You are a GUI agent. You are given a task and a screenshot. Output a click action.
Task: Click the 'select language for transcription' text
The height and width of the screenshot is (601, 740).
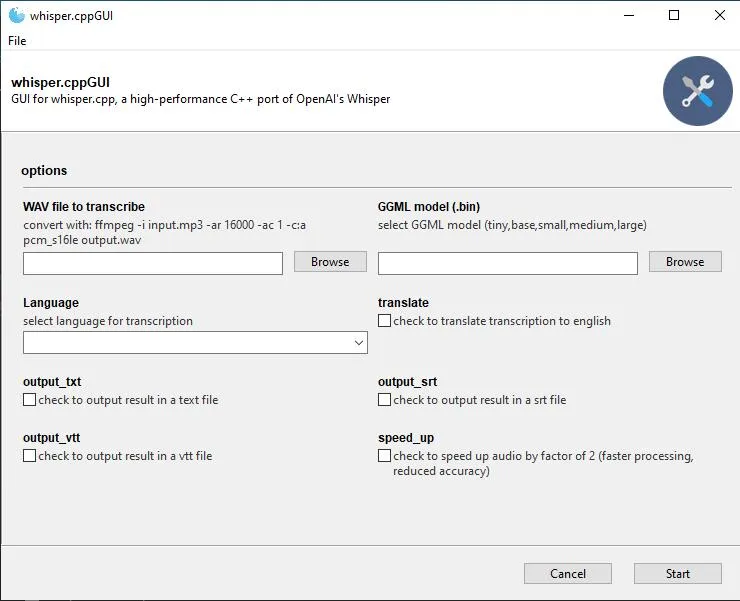[108, 321]
